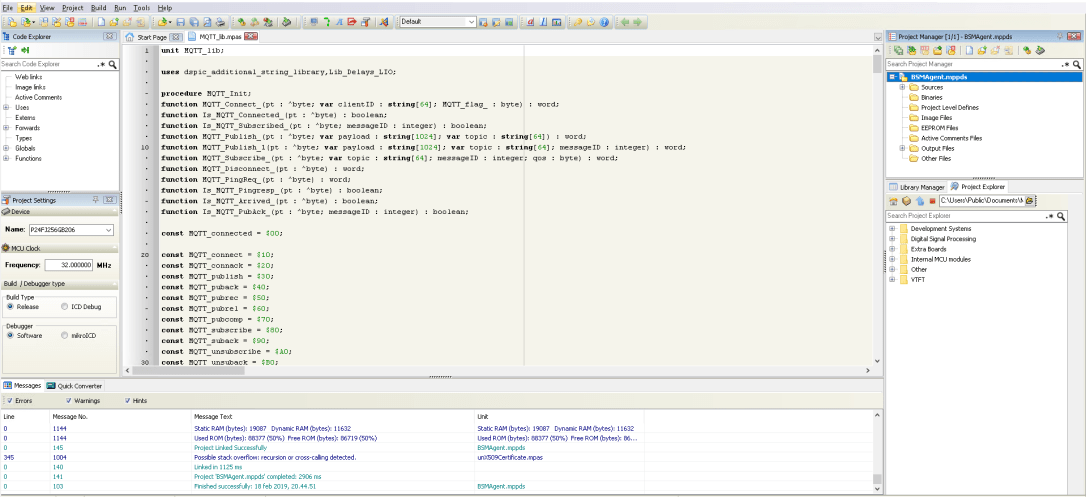Click the code editor vertical scrollbar
The image size is (1086, 497).
click(877, 204)
